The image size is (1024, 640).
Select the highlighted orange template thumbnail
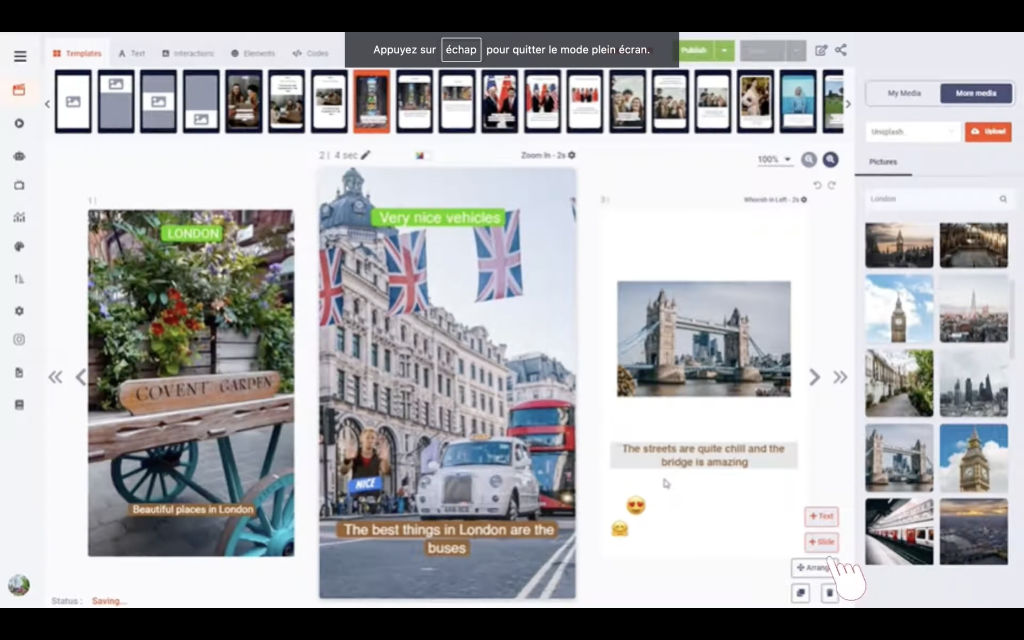pyautogui.click(x=372, y=102)
